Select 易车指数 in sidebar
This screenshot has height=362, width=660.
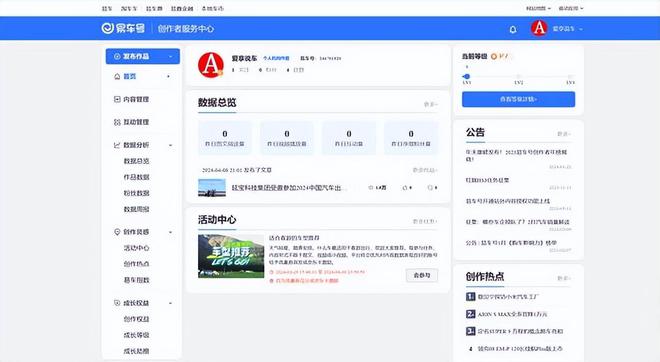click(136, 280)
